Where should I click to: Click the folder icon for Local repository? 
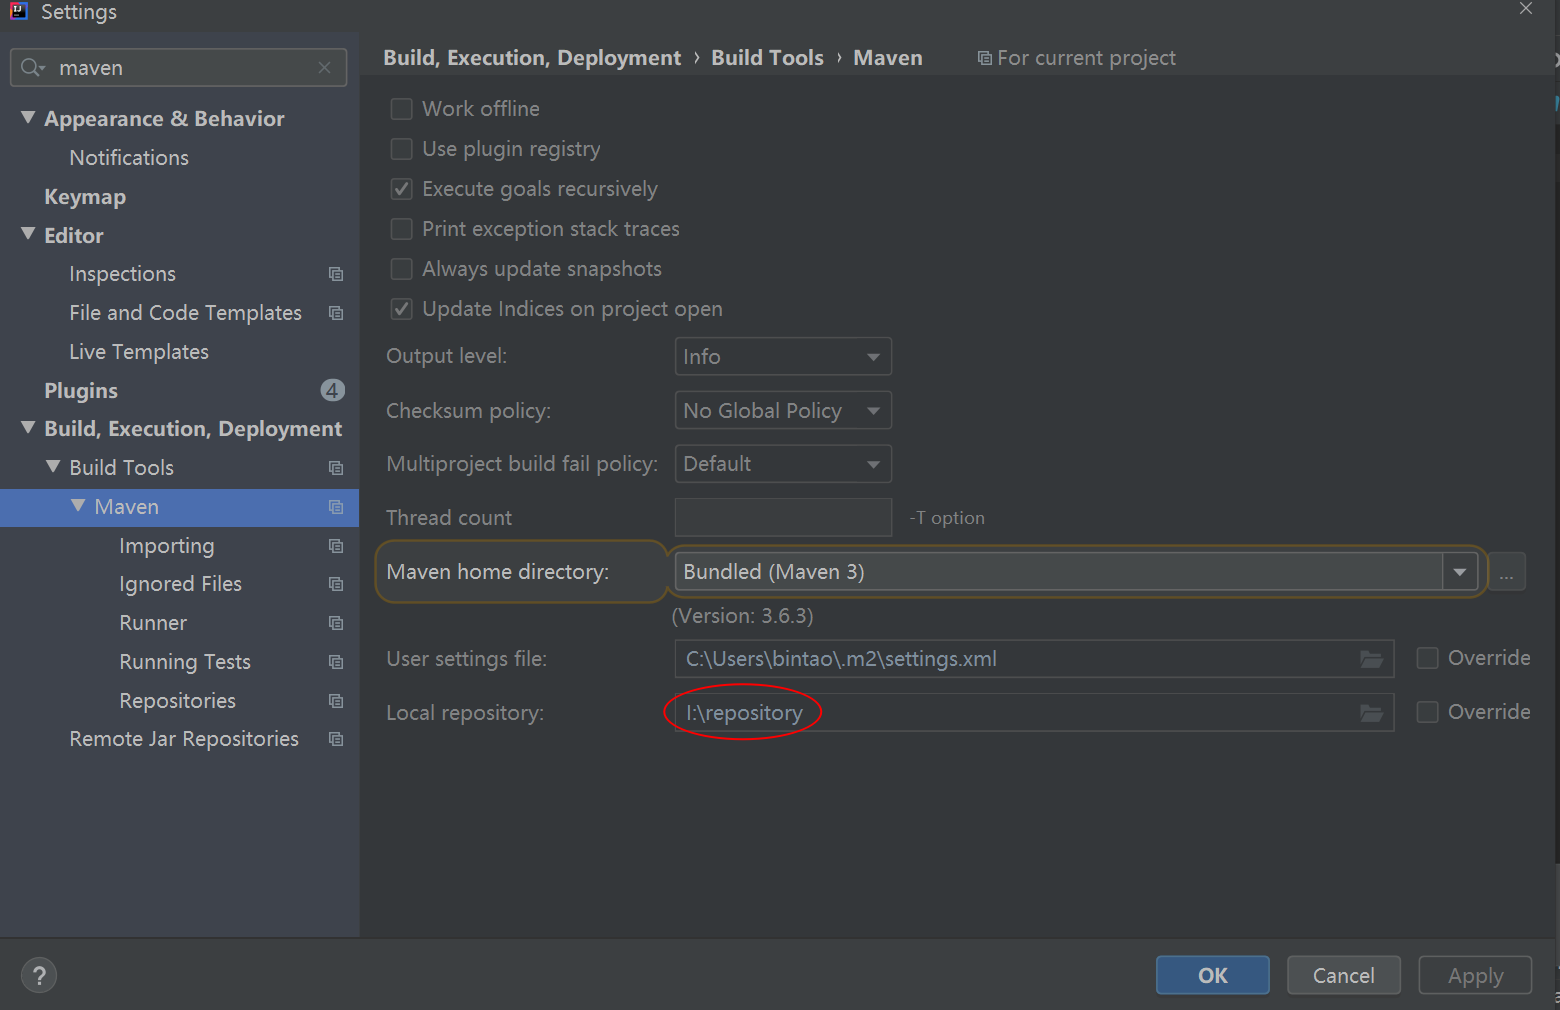tap(1371, 713)
